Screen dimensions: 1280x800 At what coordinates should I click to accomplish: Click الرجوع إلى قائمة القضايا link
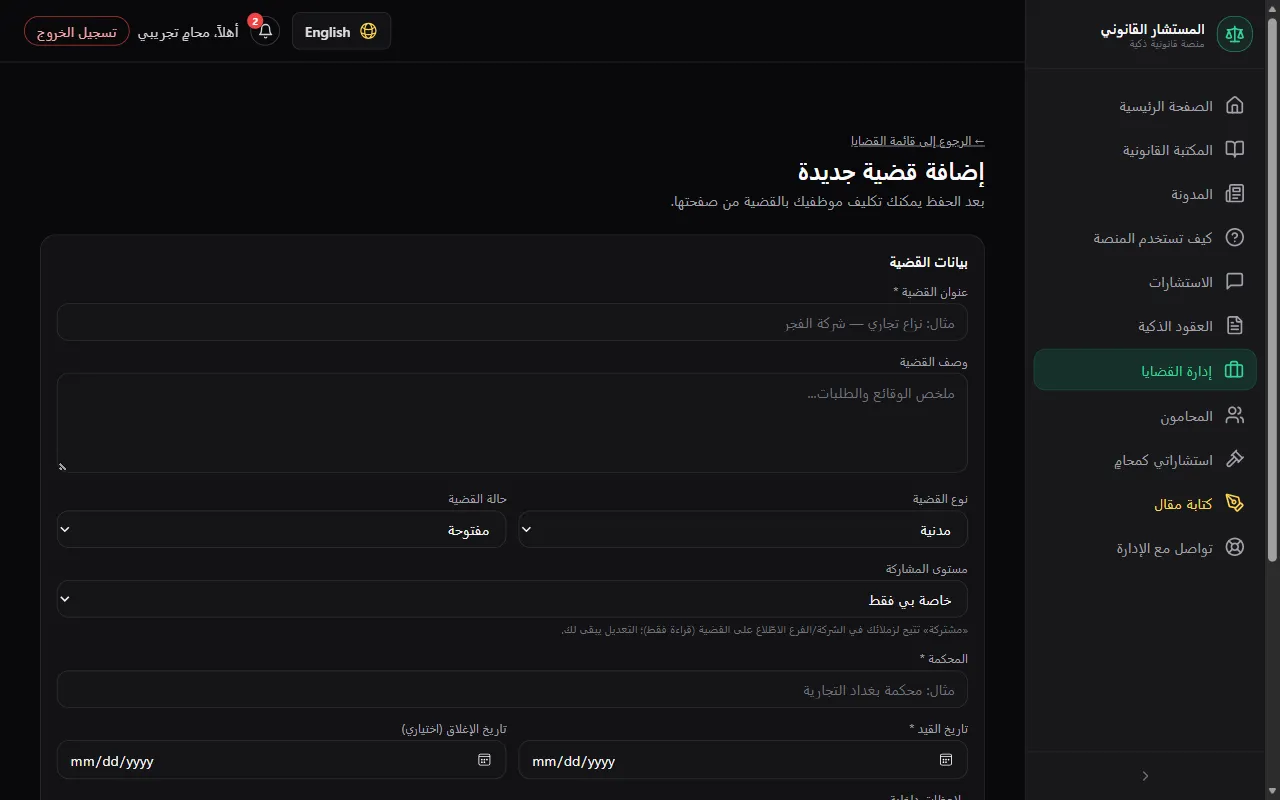[918, 141]
